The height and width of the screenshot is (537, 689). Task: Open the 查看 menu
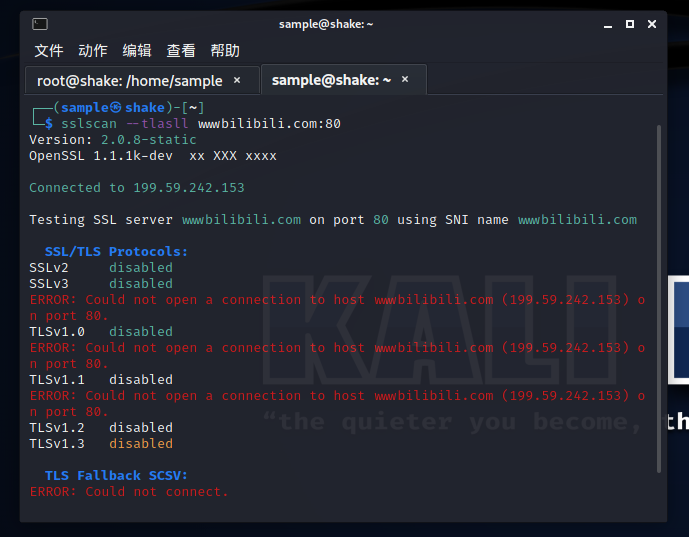181,51
